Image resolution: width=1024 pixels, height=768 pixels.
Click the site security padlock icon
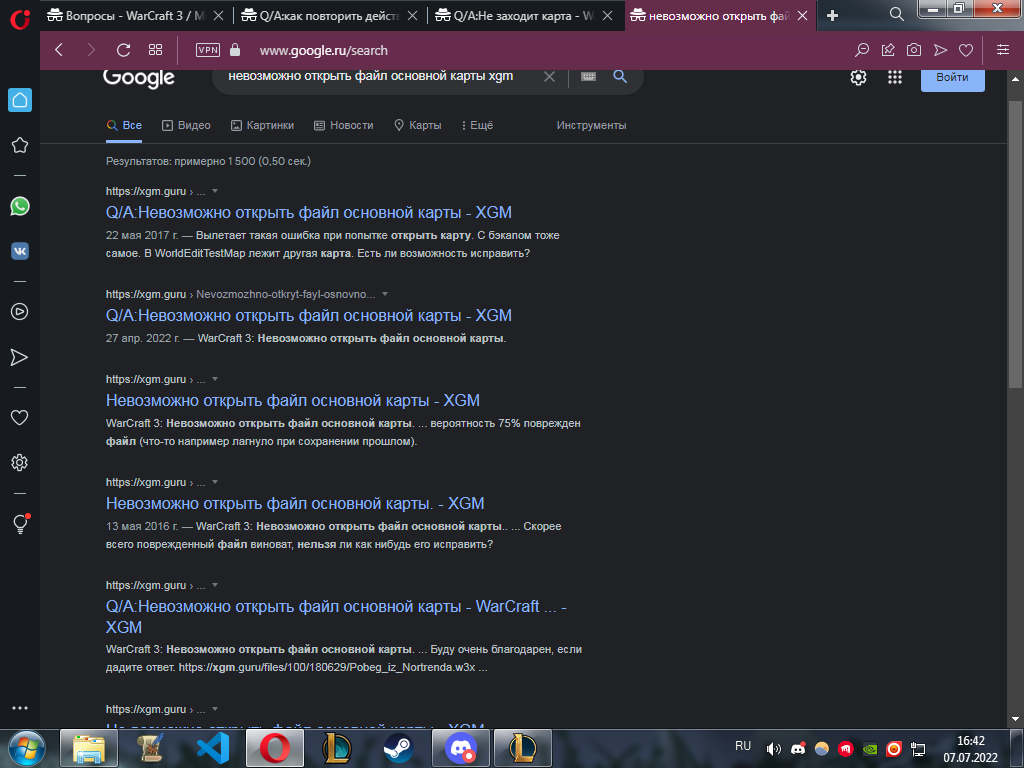[235, 50]
